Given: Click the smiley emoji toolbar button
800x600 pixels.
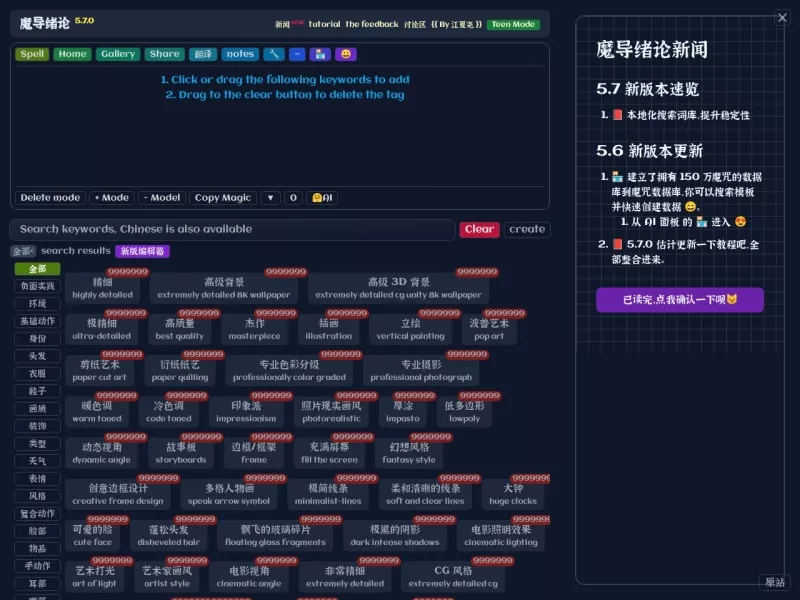Looking at the screenshot, I should click(346, 54).
